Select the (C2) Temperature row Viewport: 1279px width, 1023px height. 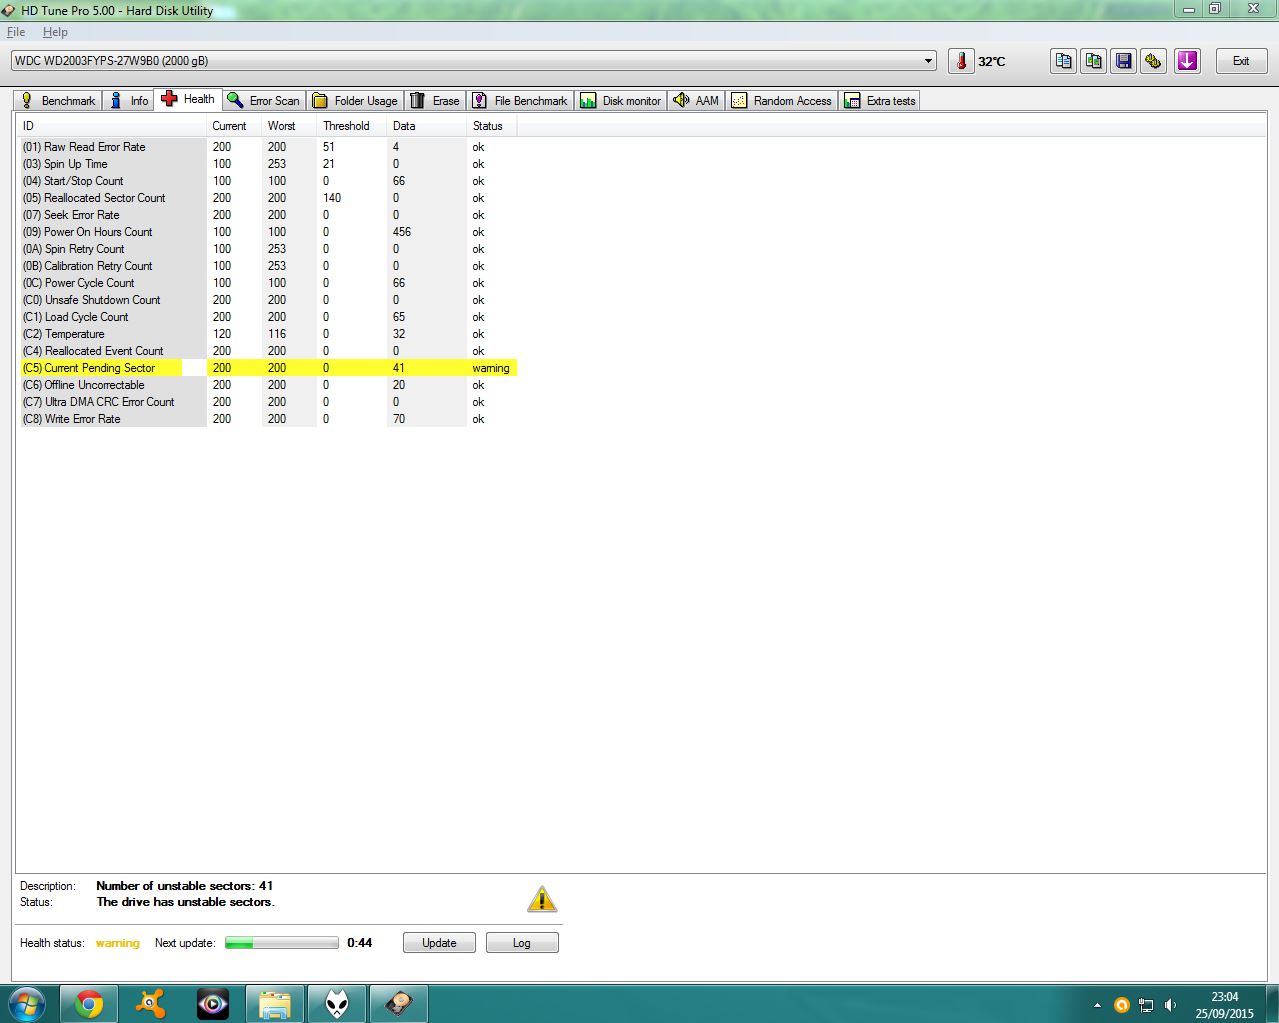click(x=267, y=334)
